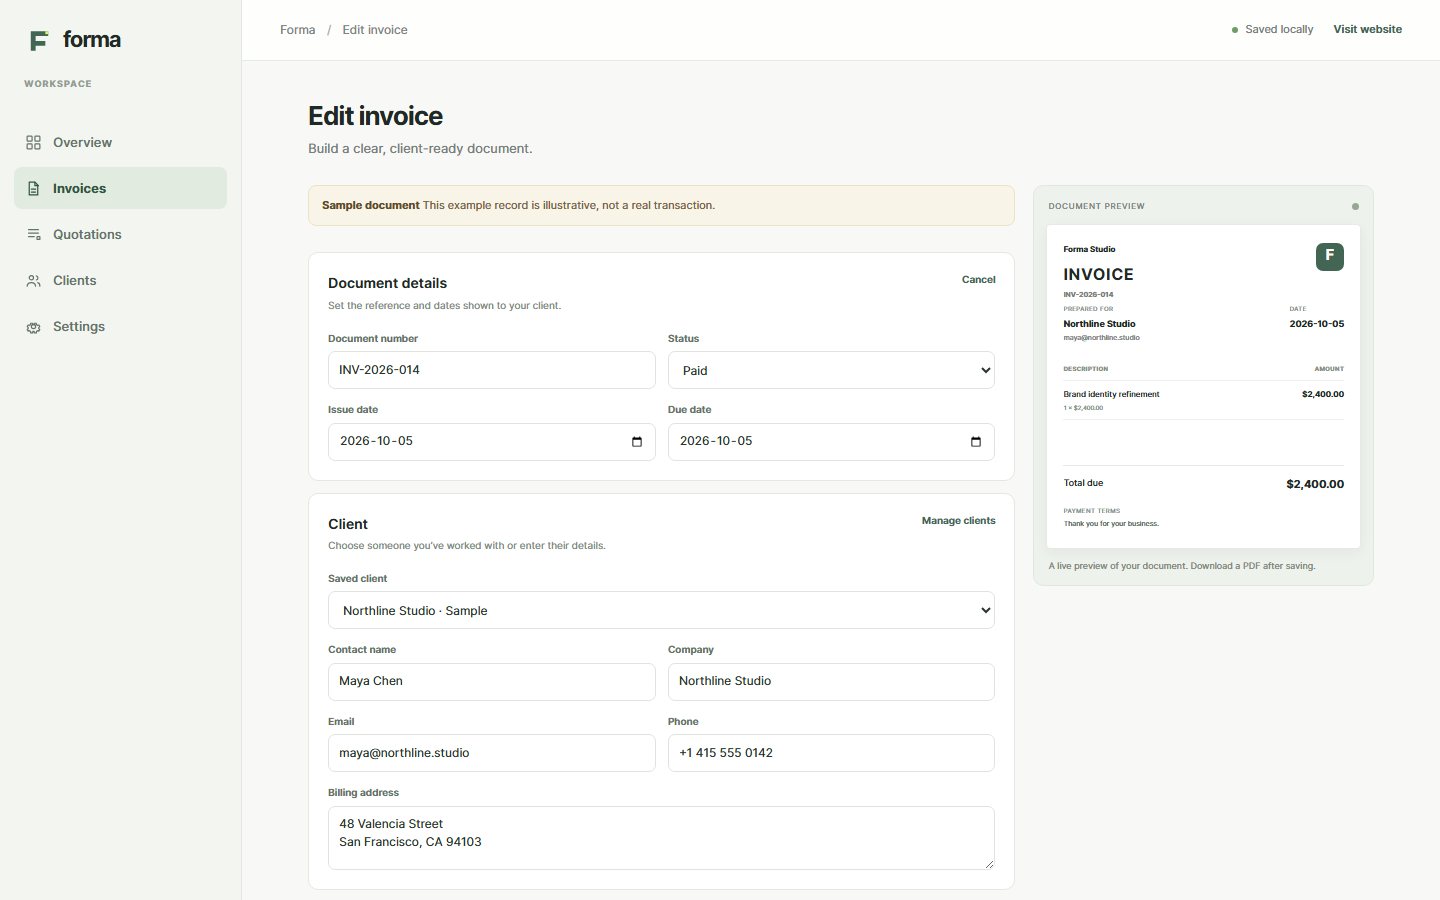Click the Forma logo icon in sidebar
1440x900 pixels.
(x=39, y=40)
